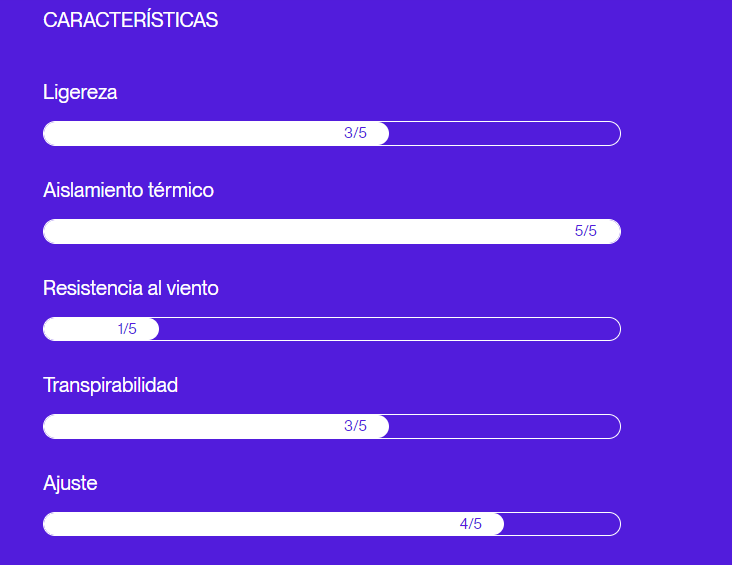Click the CARACTERÍSTICAS section heading
Image resolution: width=732 pixels, height=565 pixels.
130,20
